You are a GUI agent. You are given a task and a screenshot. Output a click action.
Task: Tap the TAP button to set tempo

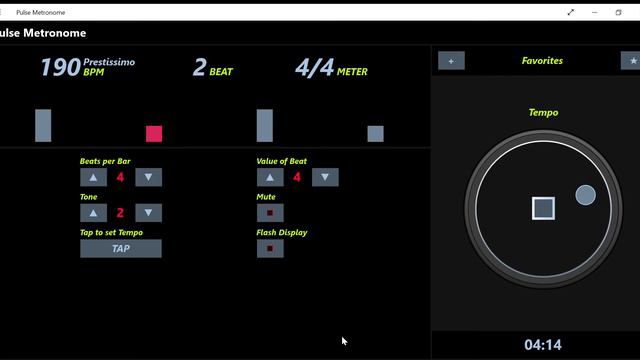pyautogui.click(x=121, y=249)
